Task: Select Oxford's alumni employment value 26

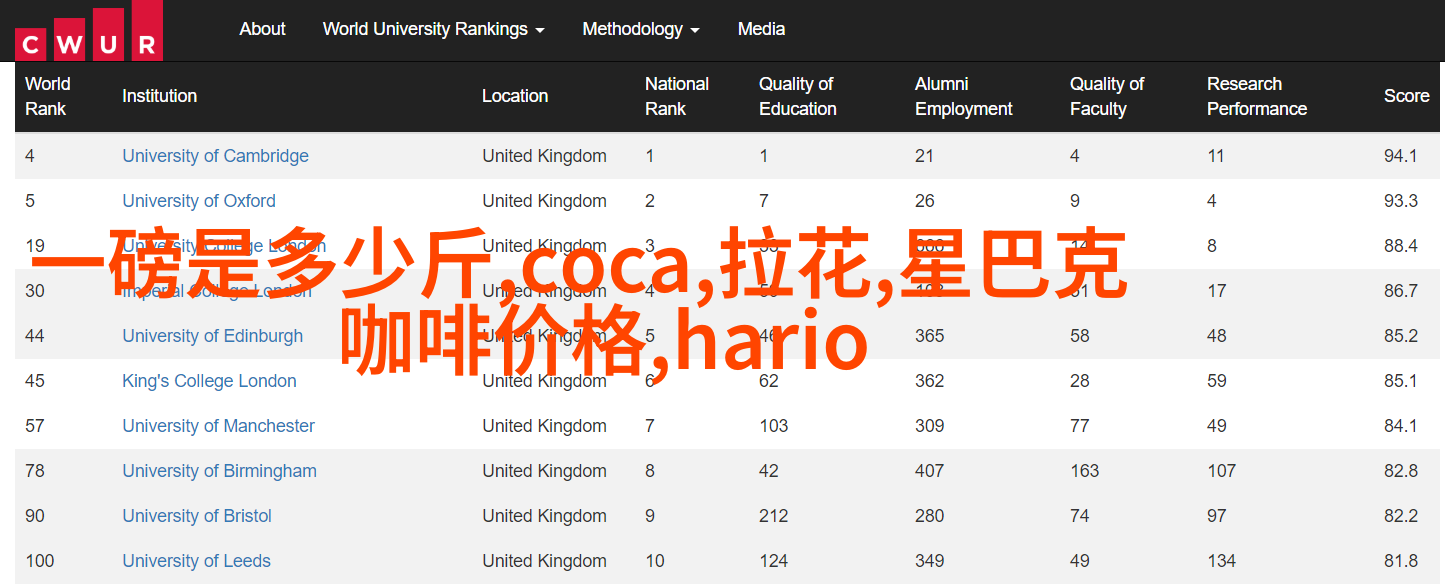Action: pyautogui.click(x=925, y=201)
